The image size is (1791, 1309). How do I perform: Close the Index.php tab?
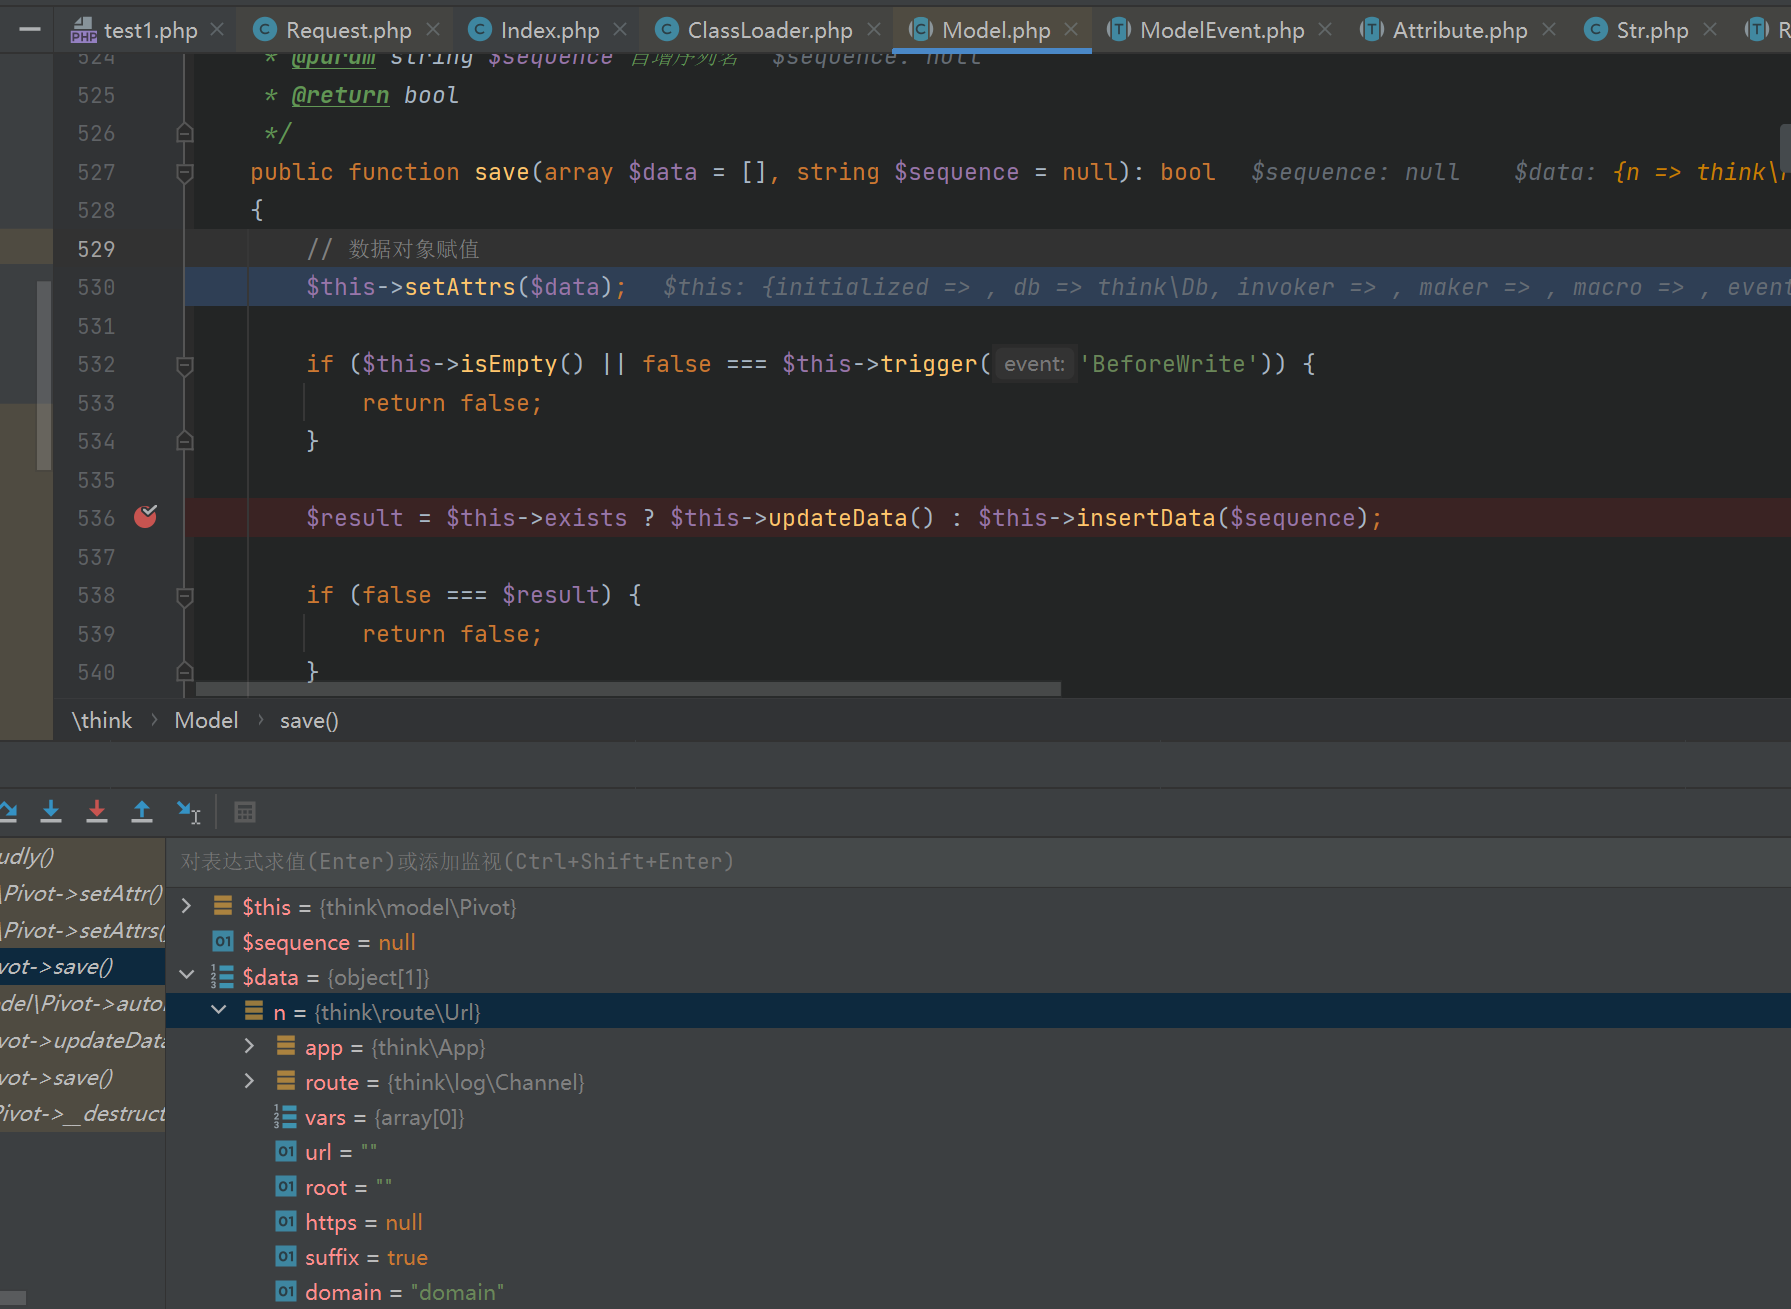(x=620, y=30)
